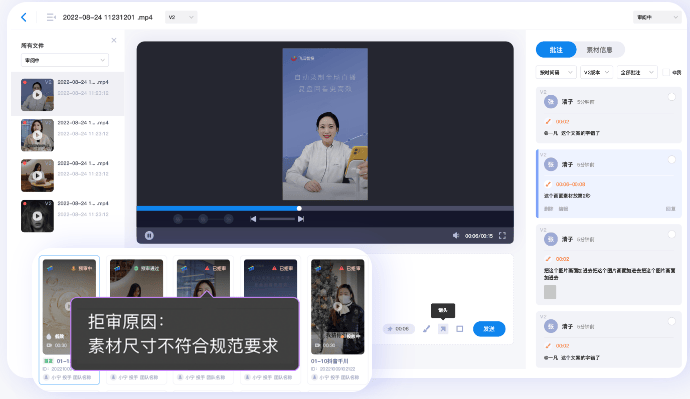Click the timestamp pin chip 00:06 in comment box
Image resolution: width=690 pixels, height=399 pixels.
coord(398,329)
